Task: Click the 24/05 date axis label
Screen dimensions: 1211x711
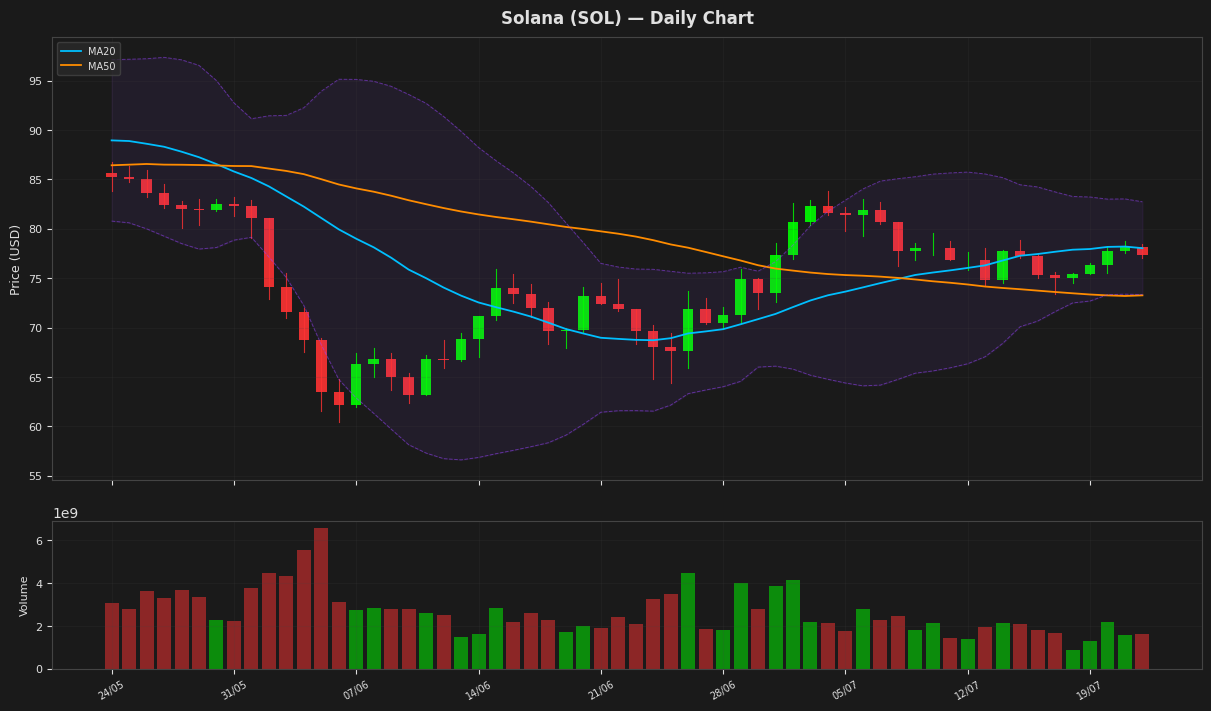Action: tap(111, 690)
